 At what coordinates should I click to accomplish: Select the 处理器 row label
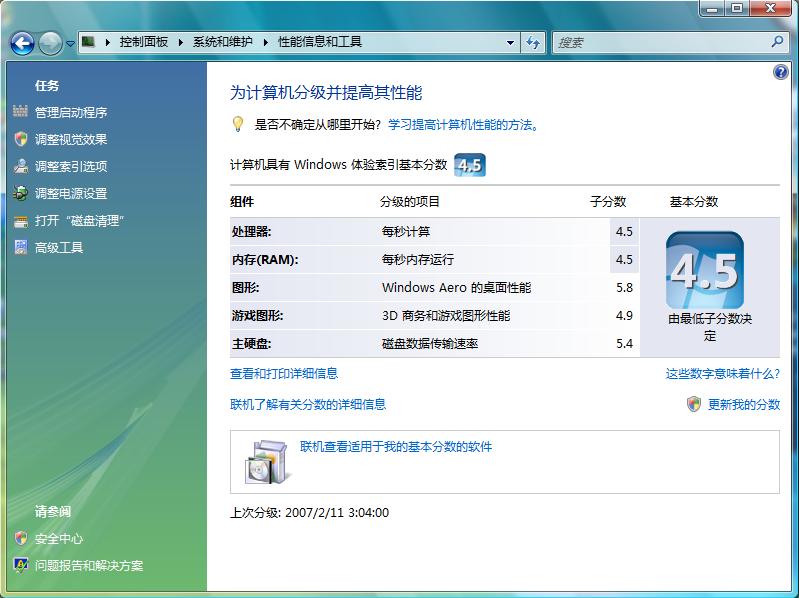252,232
